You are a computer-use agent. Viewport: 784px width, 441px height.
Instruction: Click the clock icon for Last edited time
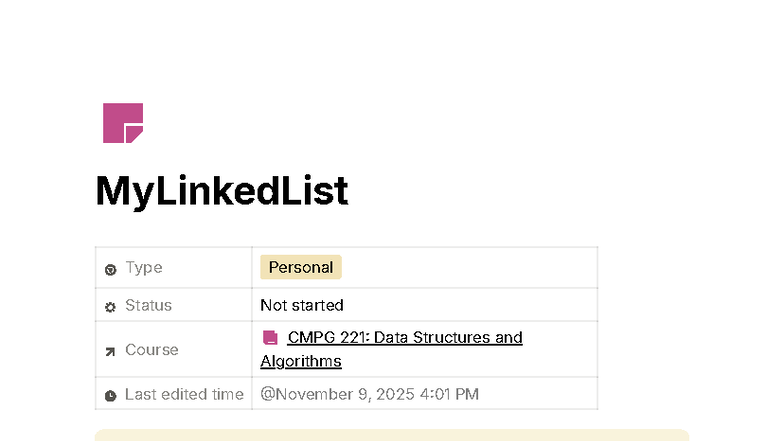point(110,395)
